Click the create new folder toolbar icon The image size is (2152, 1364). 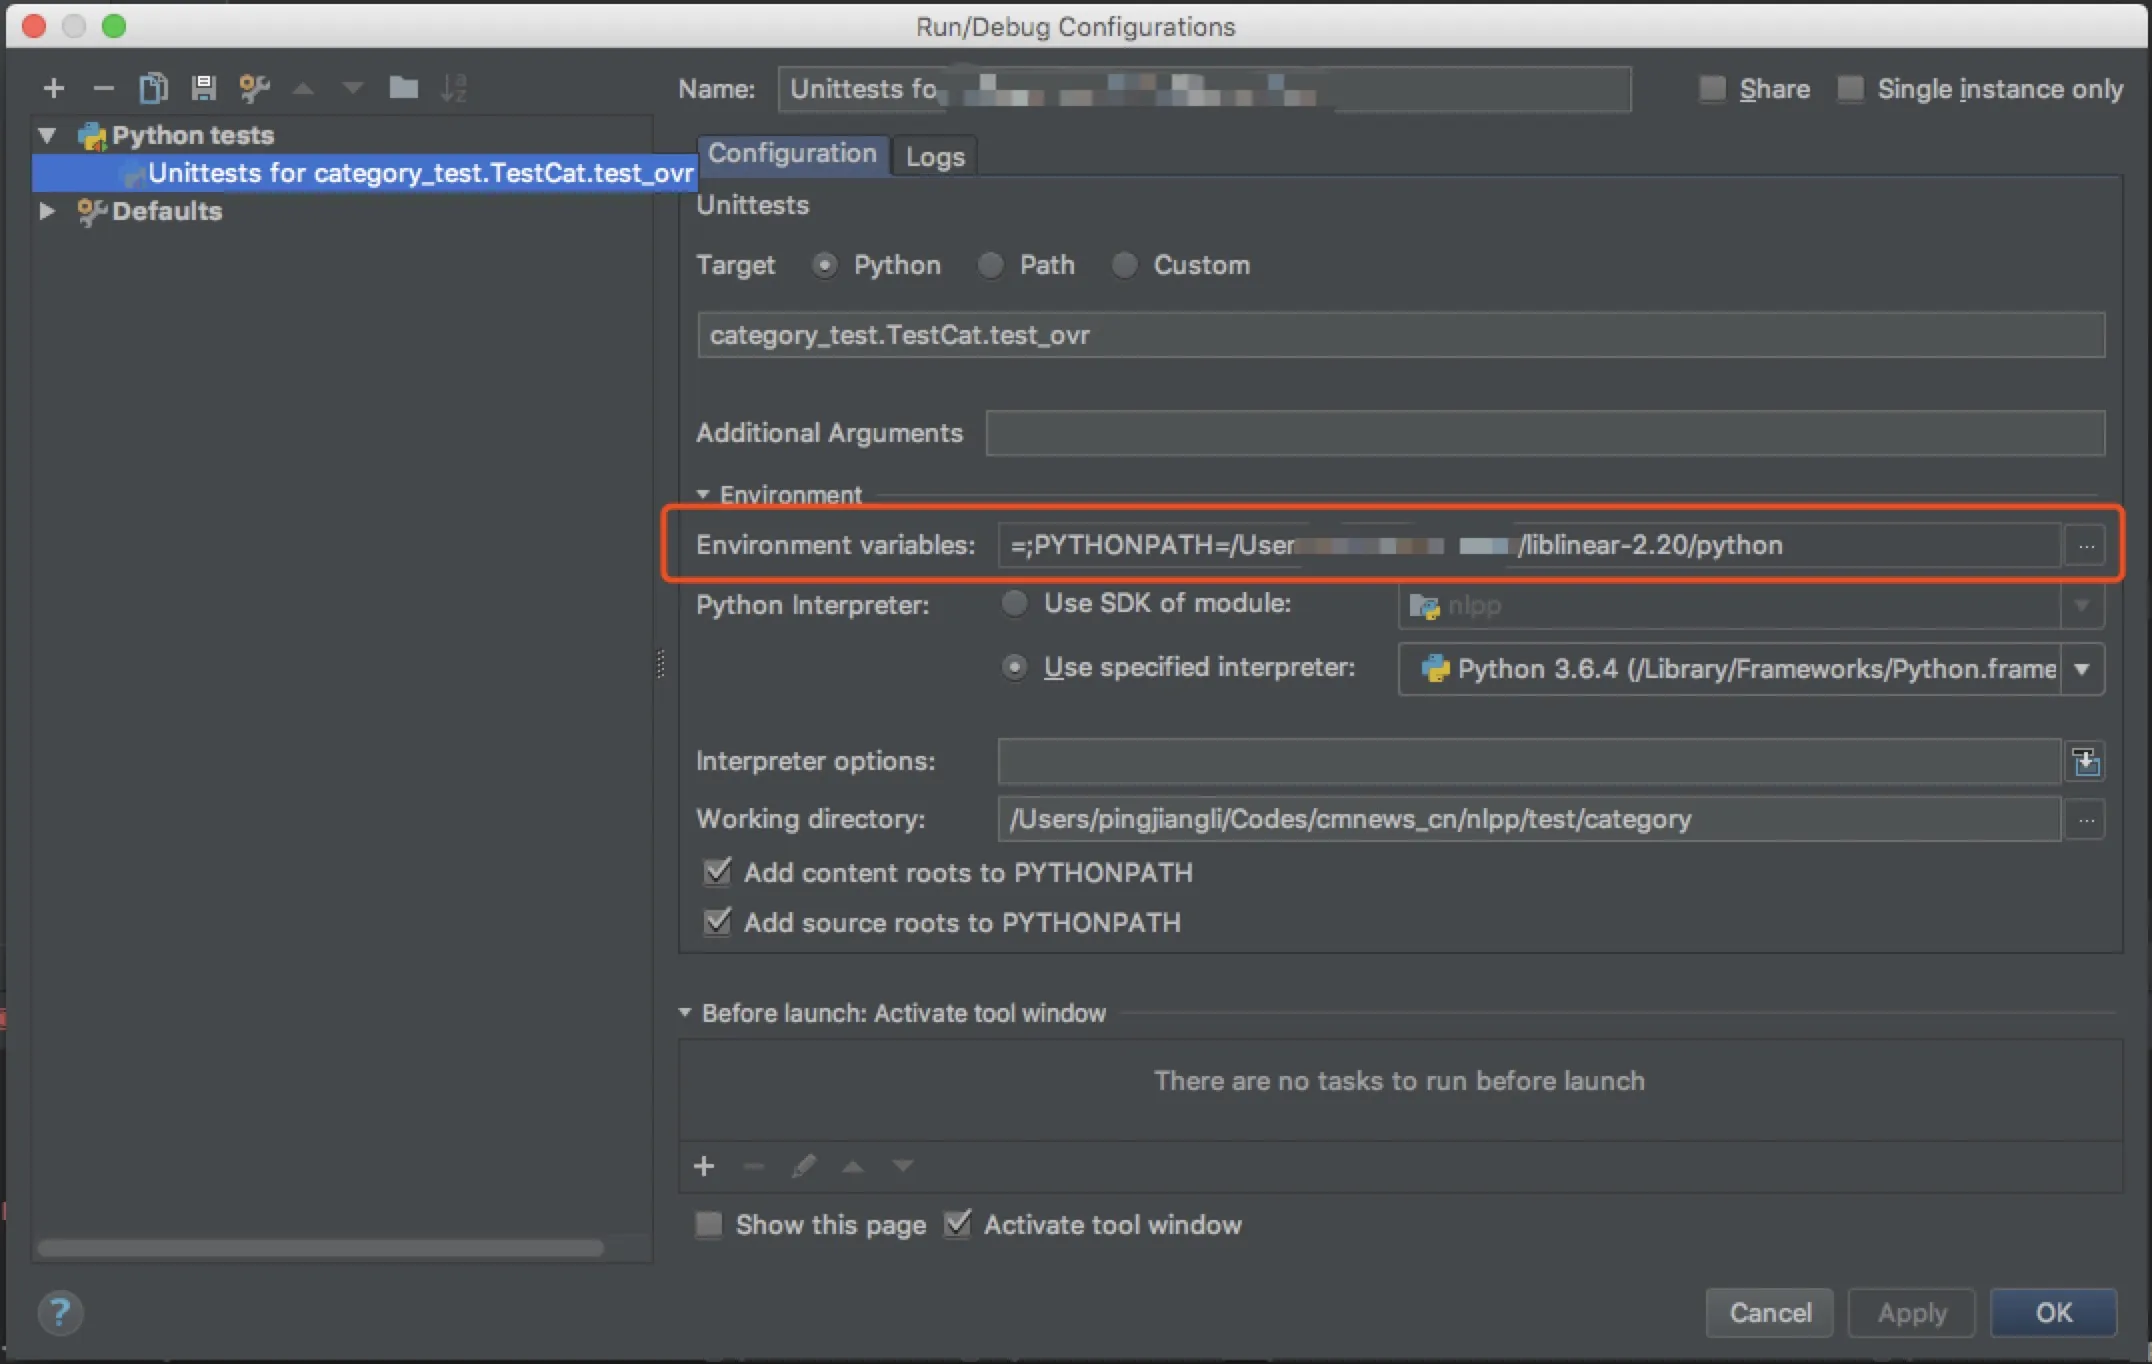pyautogui.click(x=403, y=89)
